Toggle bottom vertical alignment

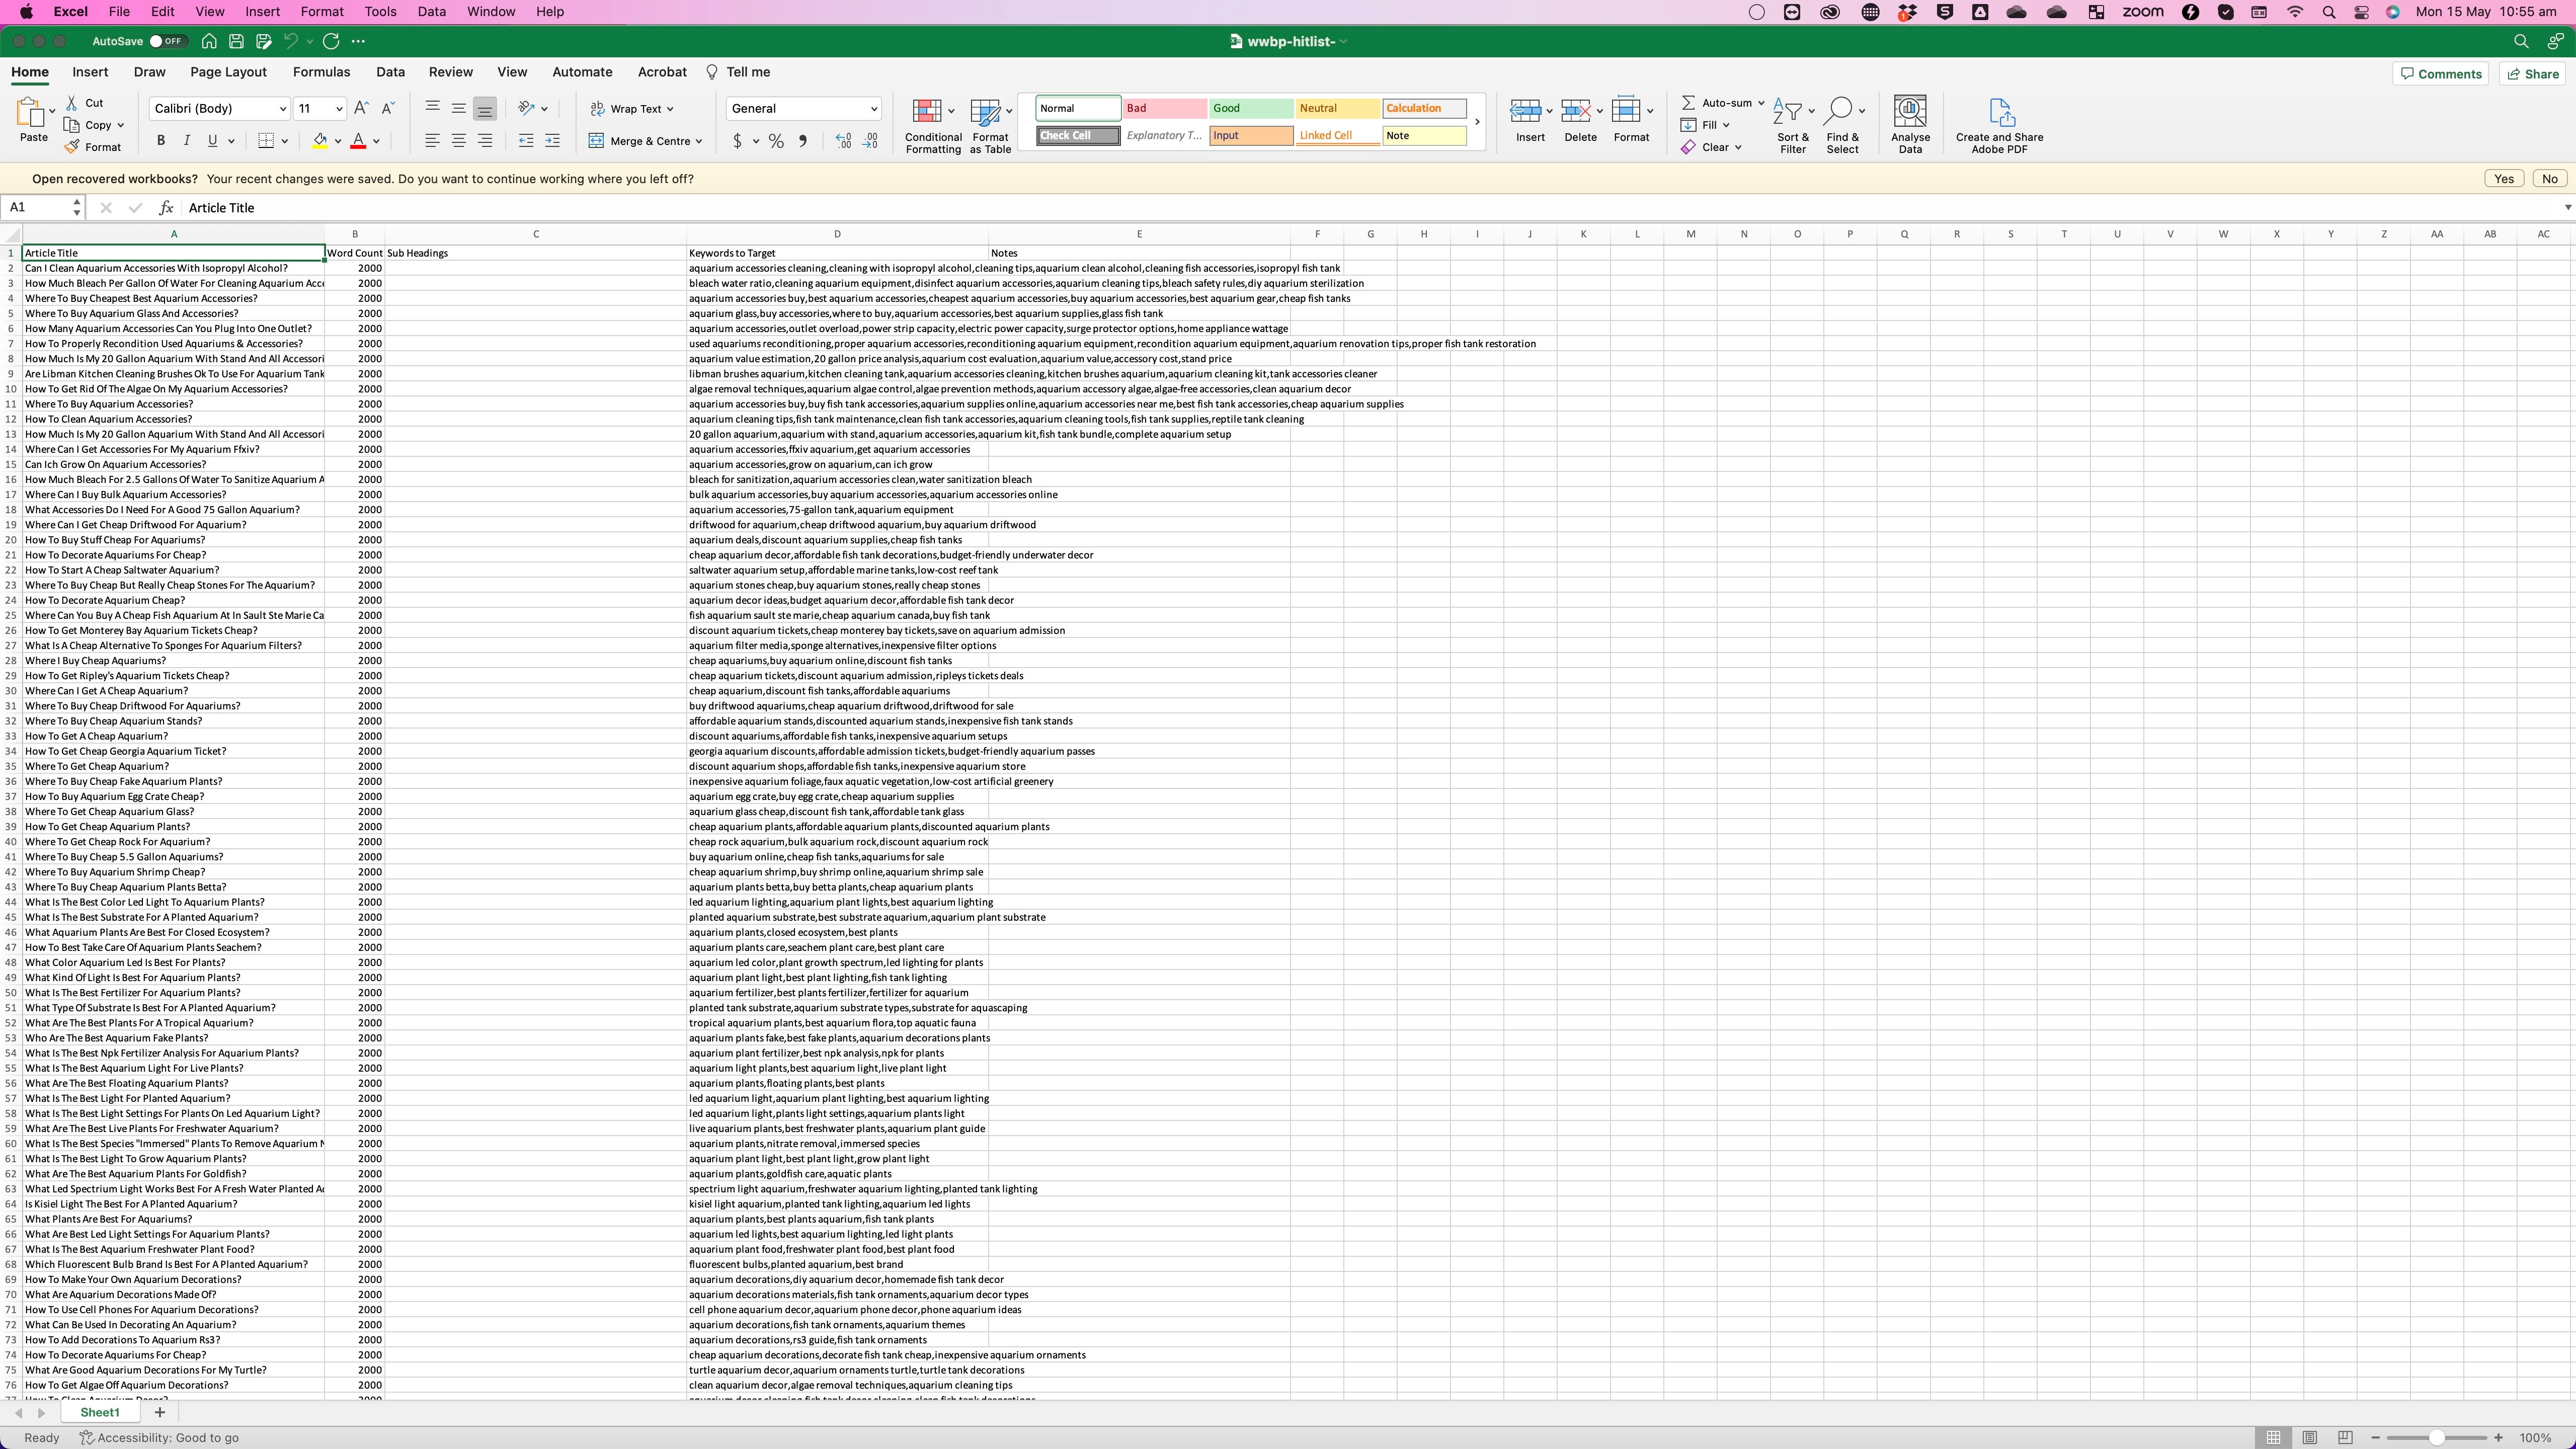tap(485, 108)
